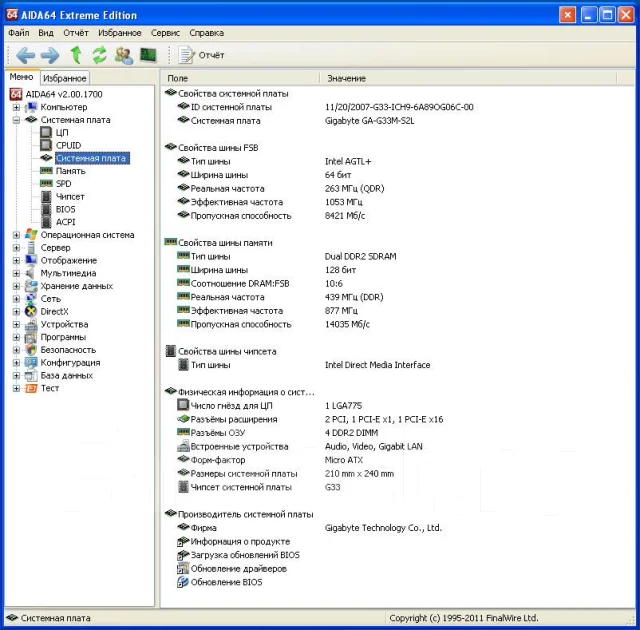640x630 pixels.
Task: Refresh the page with green arrows icon
Action: pyautogui.click(x=99, y=55)
